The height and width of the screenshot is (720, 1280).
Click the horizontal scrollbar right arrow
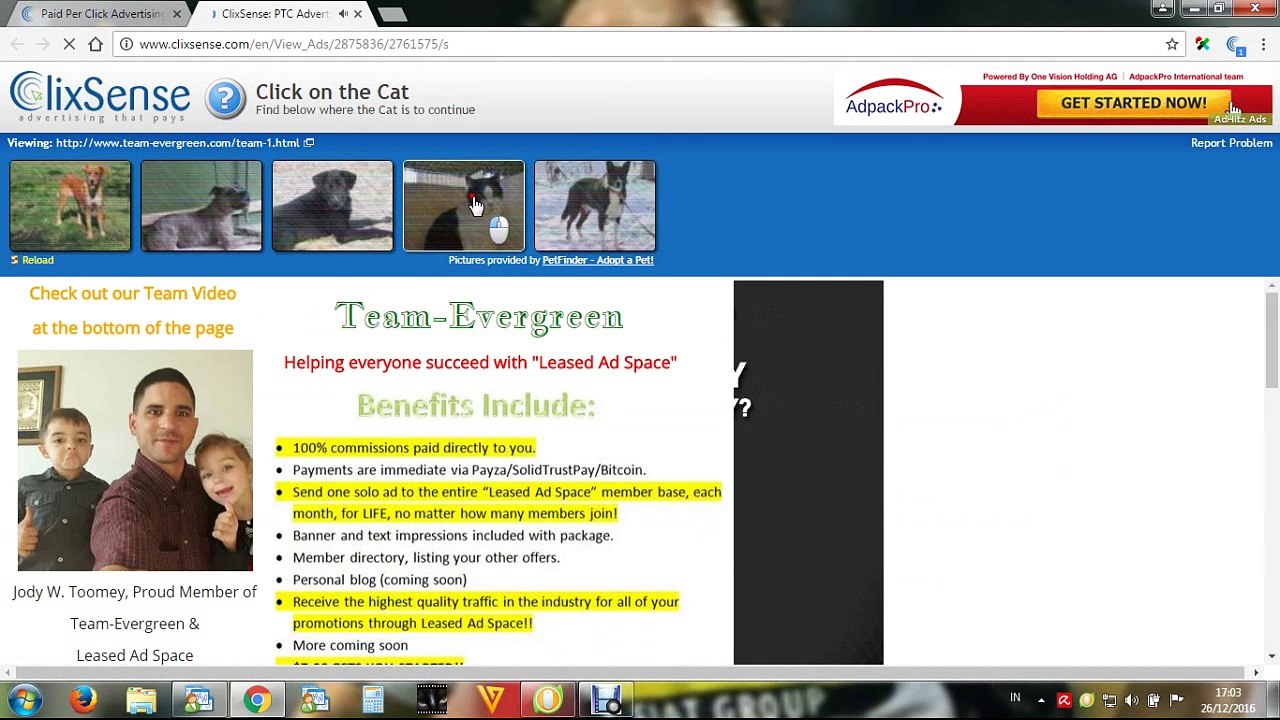(1256, 672)
